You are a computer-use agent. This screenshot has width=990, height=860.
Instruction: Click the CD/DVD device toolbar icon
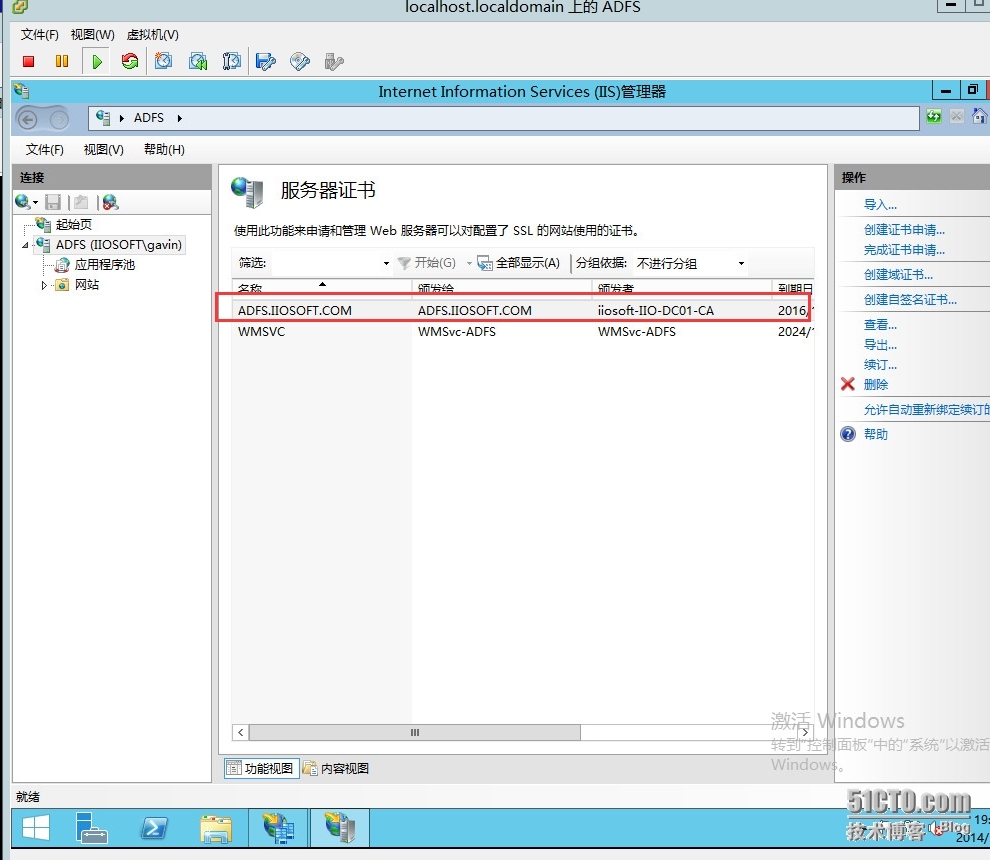[x=300, y=61]
